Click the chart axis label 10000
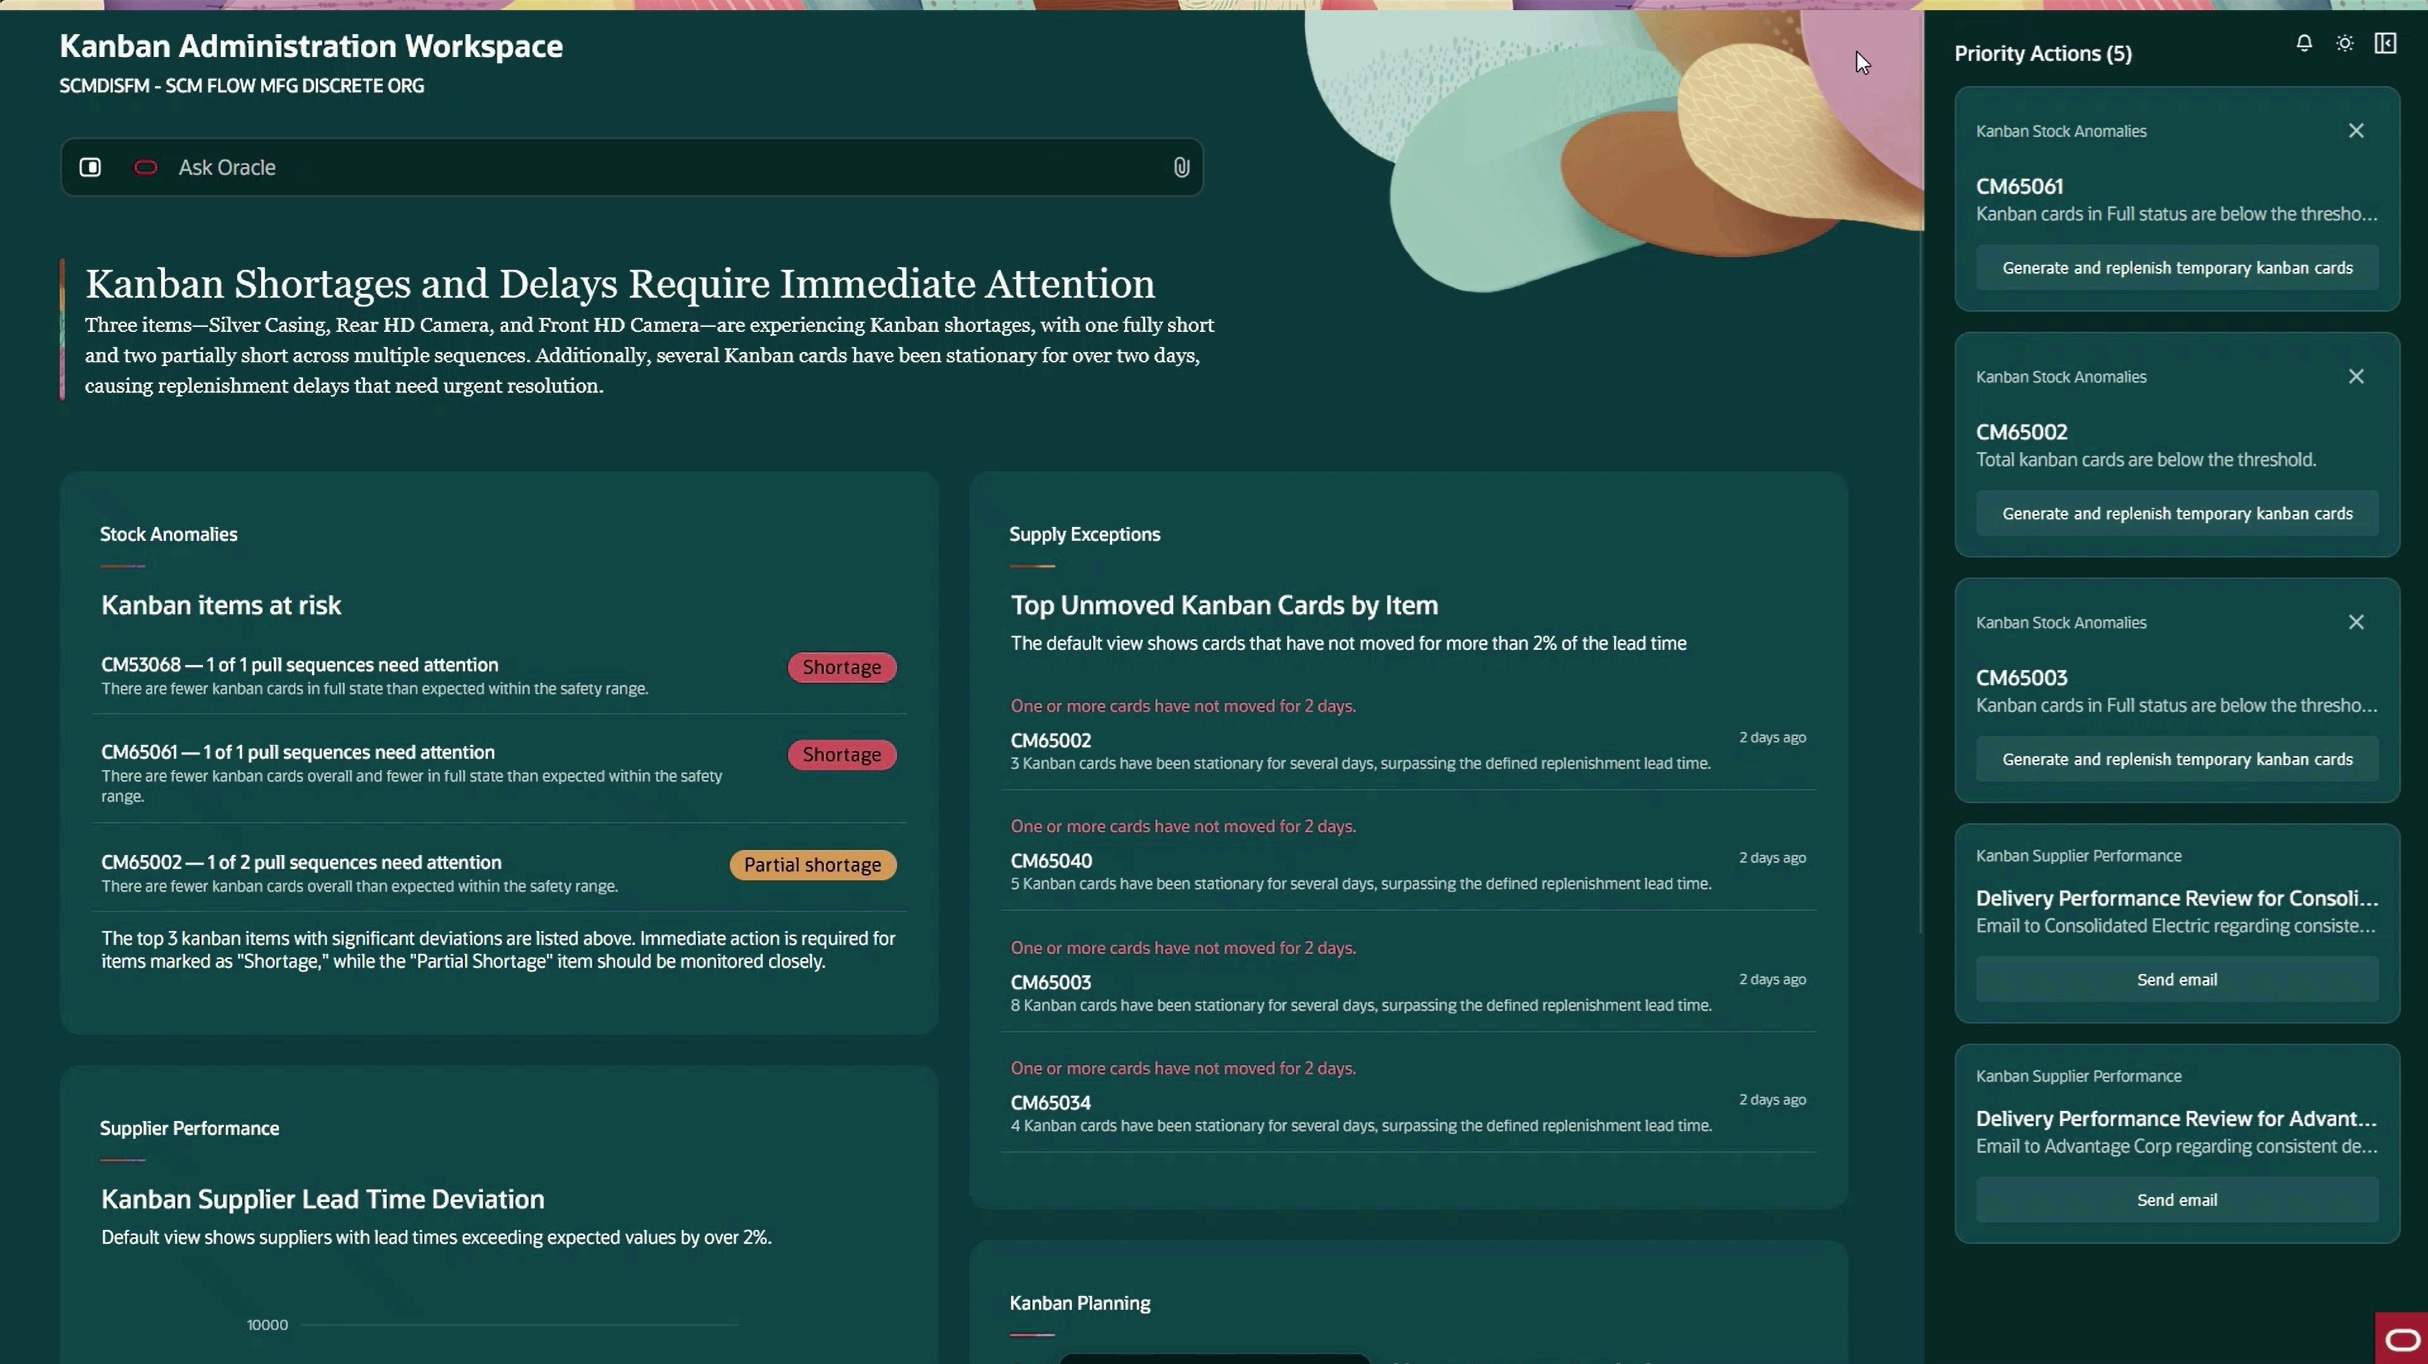The height and width of the screenshot is (1364, 2428). pos(267,1325)
